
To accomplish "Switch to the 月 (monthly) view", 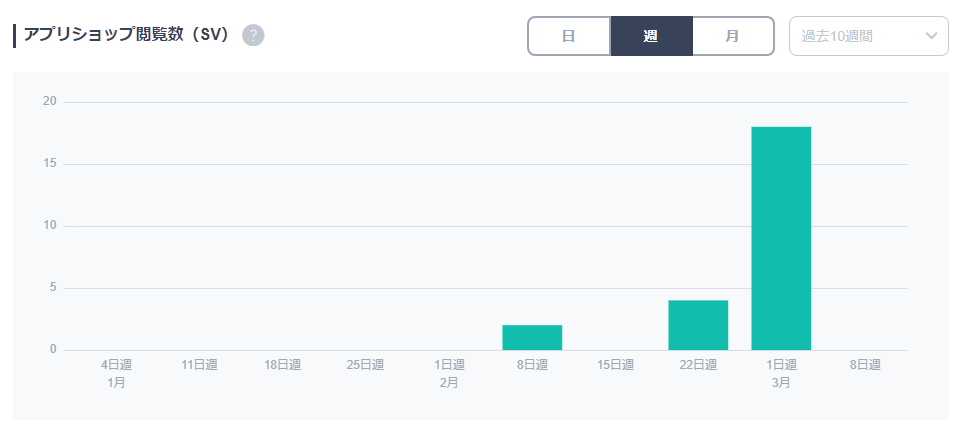I will tap(733, 36).
